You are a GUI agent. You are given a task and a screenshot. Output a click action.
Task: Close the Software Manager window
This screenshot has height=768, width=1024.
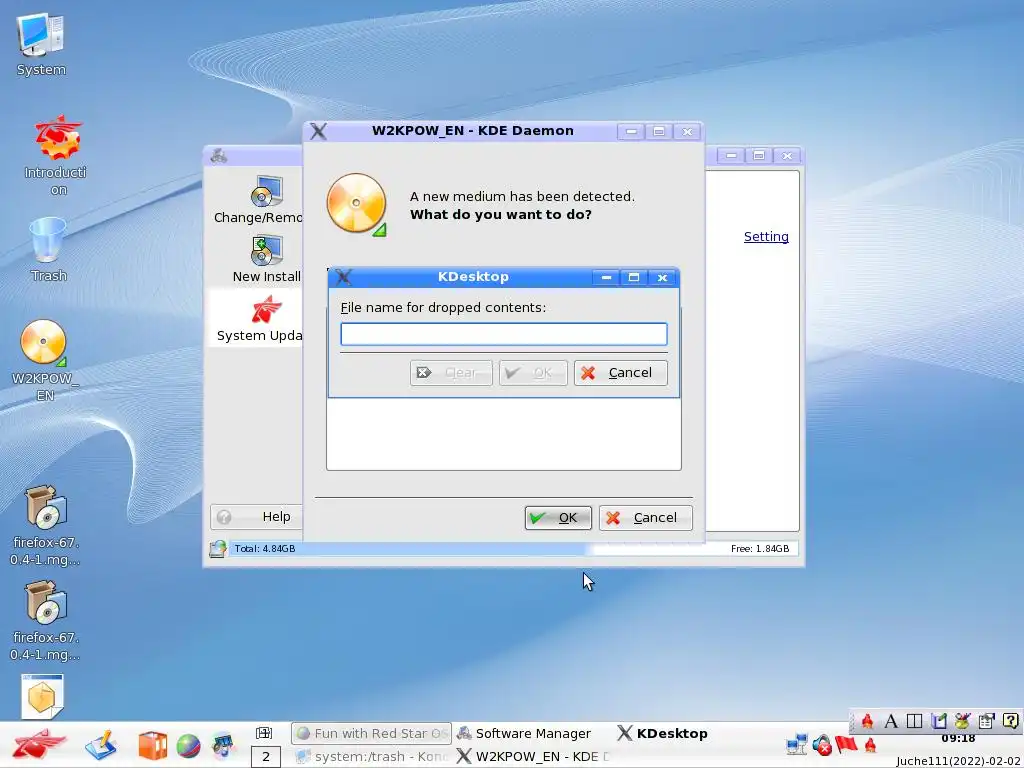point(787,155)
